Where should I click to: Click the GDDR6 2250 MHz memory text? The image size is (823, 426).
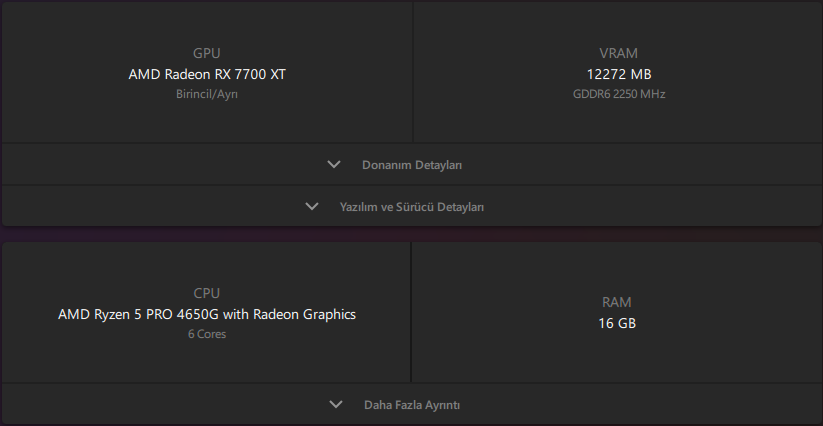(x=618, y=94)
